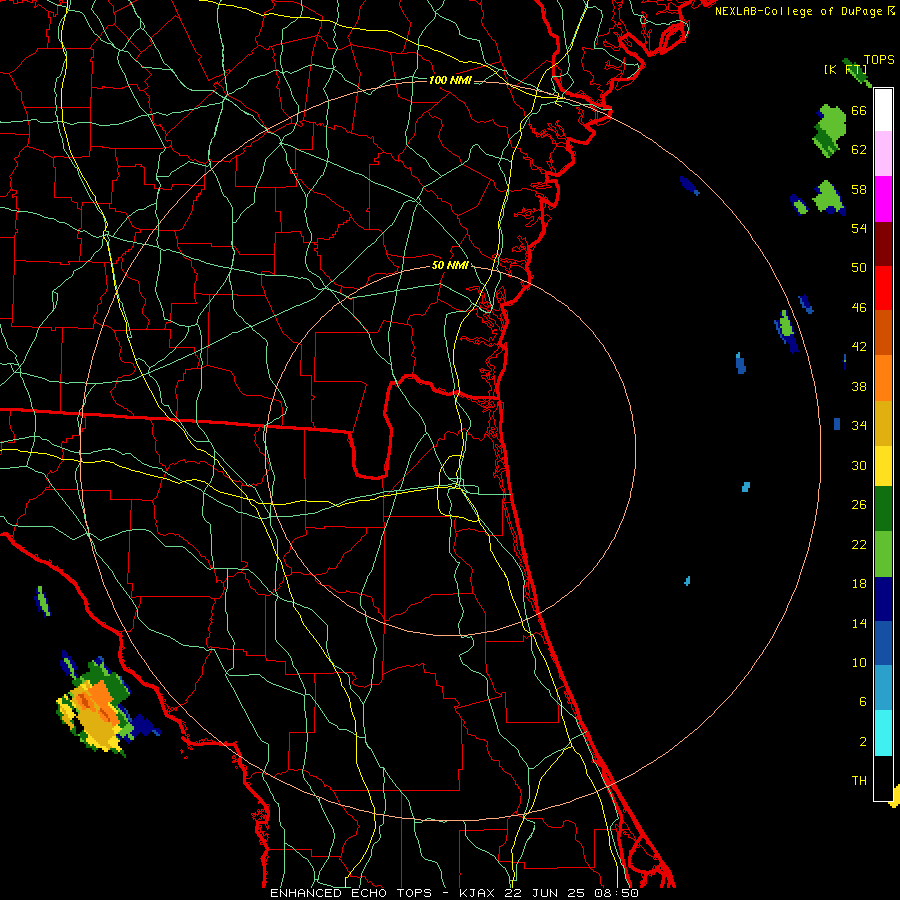Click the gold legend swatch
Image resolution: width=900 pixels, height=900 pixels.
883,422
